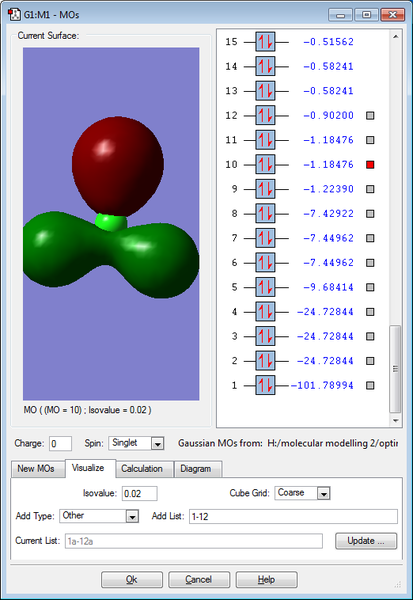Choose the occupancy icon of orbital 6
413x600 pixels.
coord(265,262)
